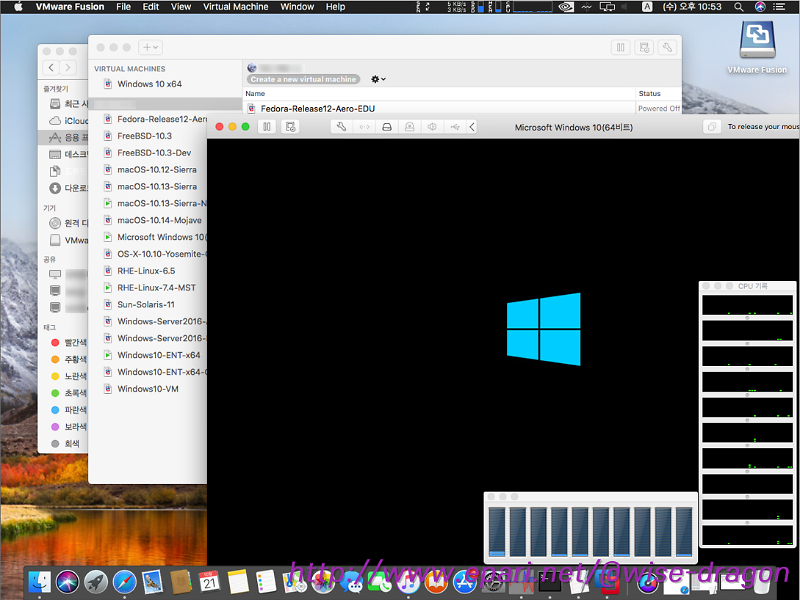Viewport: 800px width, 600px height.
Task: Click library window settings wrench
Action: [667, 47]
